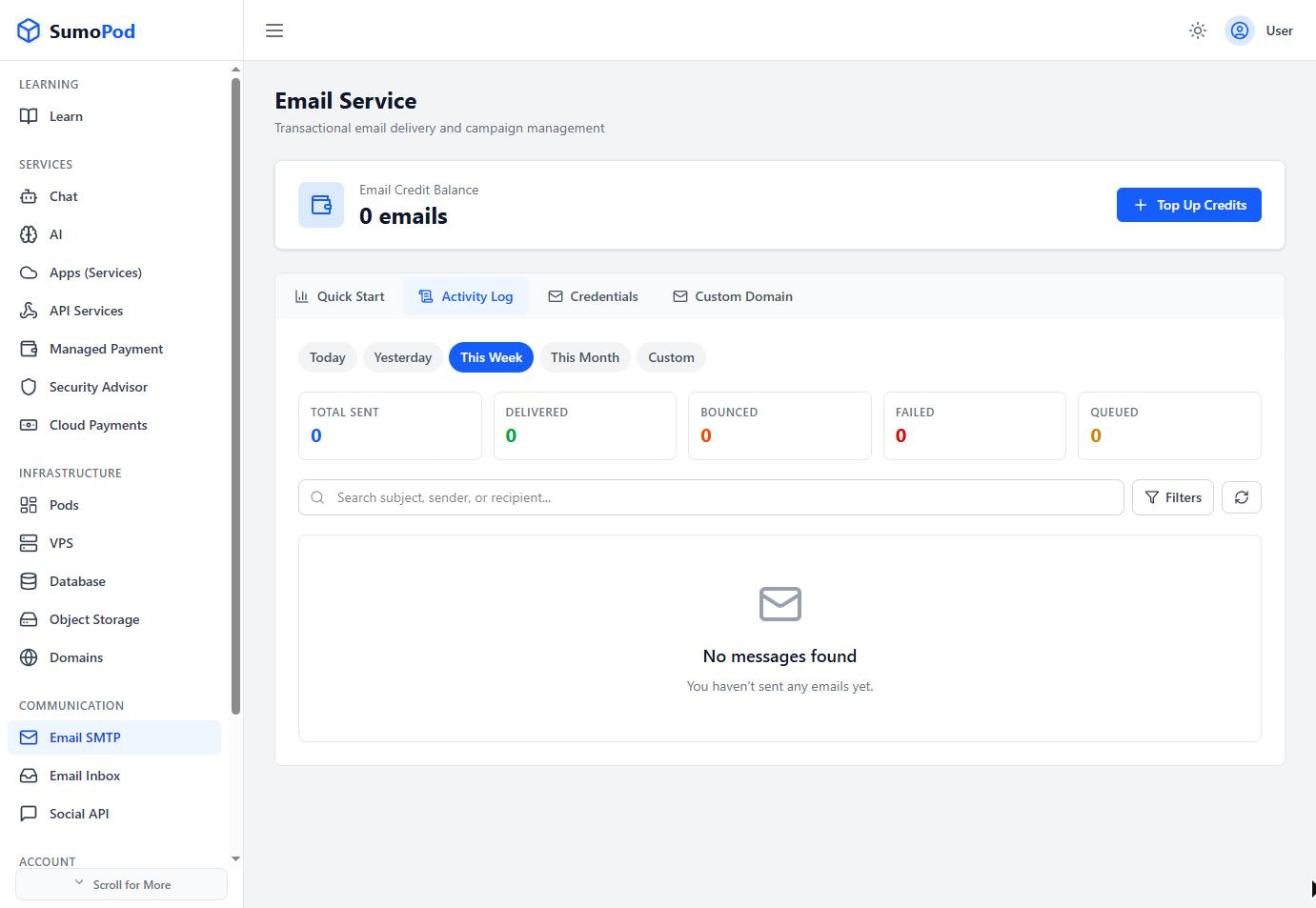Open Domains in the sidebar

(x=114, y=657)
